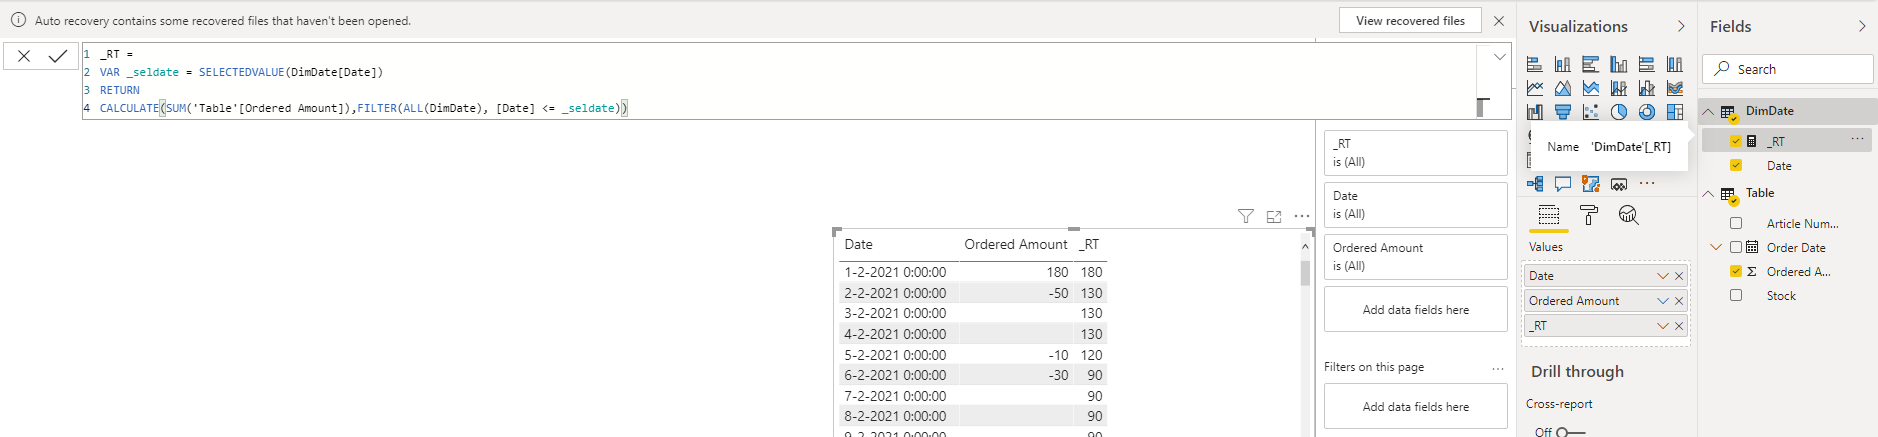Select the area chart visual
This screenshot has width=1878, height=437.
click(1563, 88)
